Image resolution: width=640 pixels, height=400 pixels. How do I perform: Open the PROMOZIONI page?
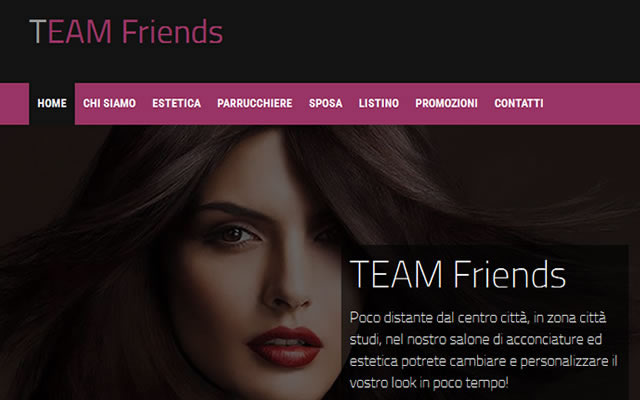click(x=447, y=104)
